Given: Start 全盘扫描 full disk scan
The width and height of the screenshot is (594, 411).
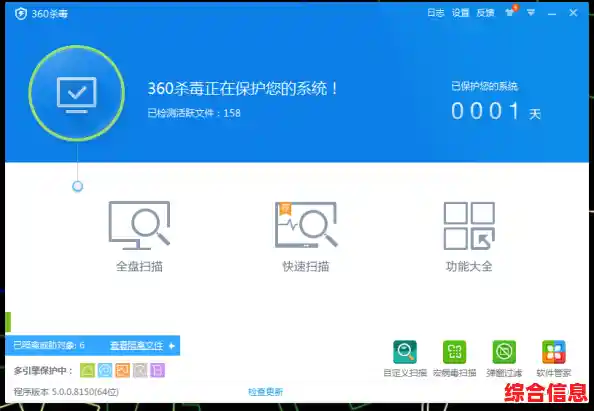Looking at the screenshot, I should pos(139,225).
